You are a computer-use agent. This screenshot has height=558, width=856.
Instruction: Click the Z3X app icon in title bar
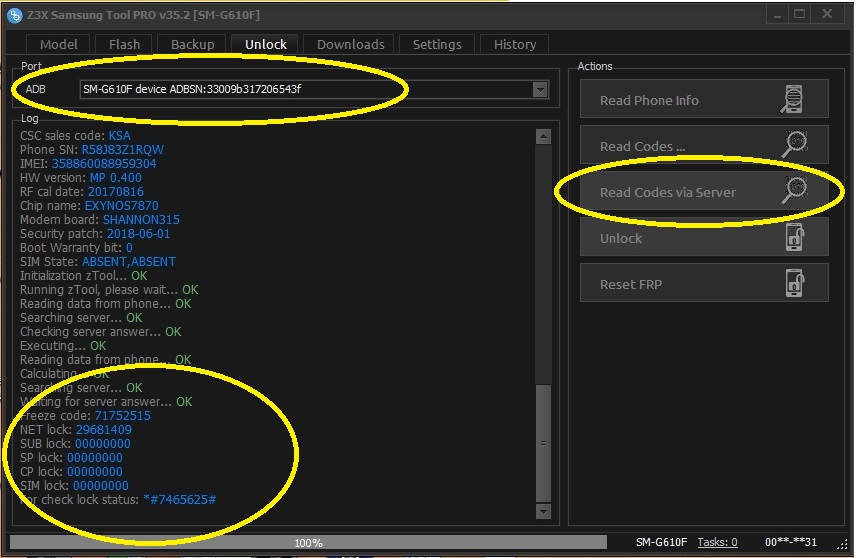point(15,15)
